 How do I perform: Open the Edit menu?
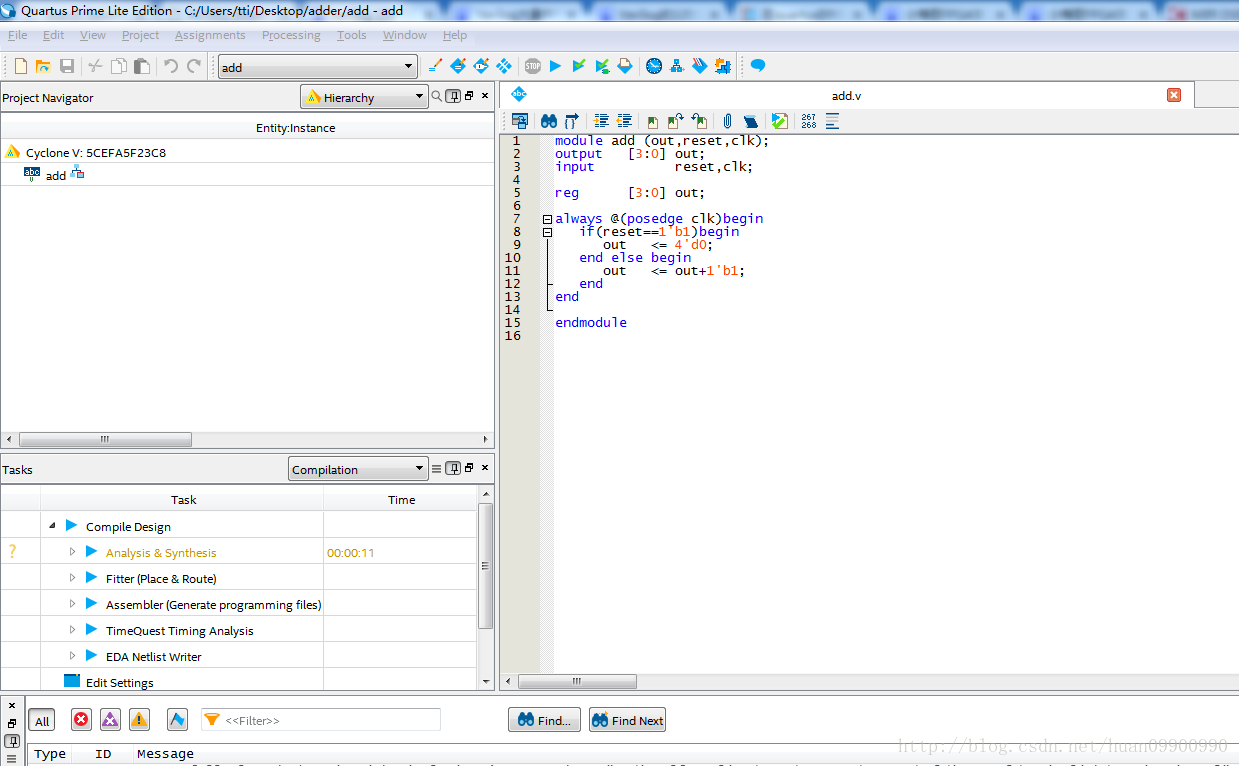(53, 35)
